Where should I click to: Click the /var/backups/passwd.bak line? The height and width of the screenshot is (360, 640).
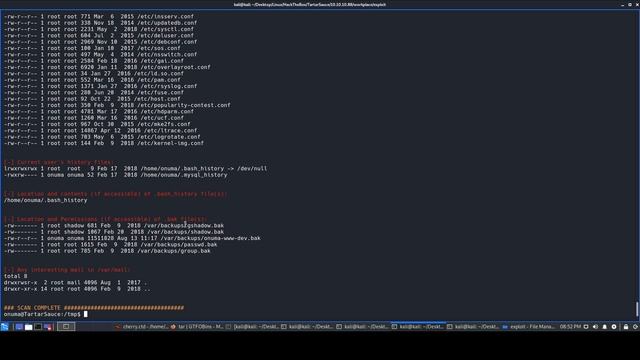(111, 244)
